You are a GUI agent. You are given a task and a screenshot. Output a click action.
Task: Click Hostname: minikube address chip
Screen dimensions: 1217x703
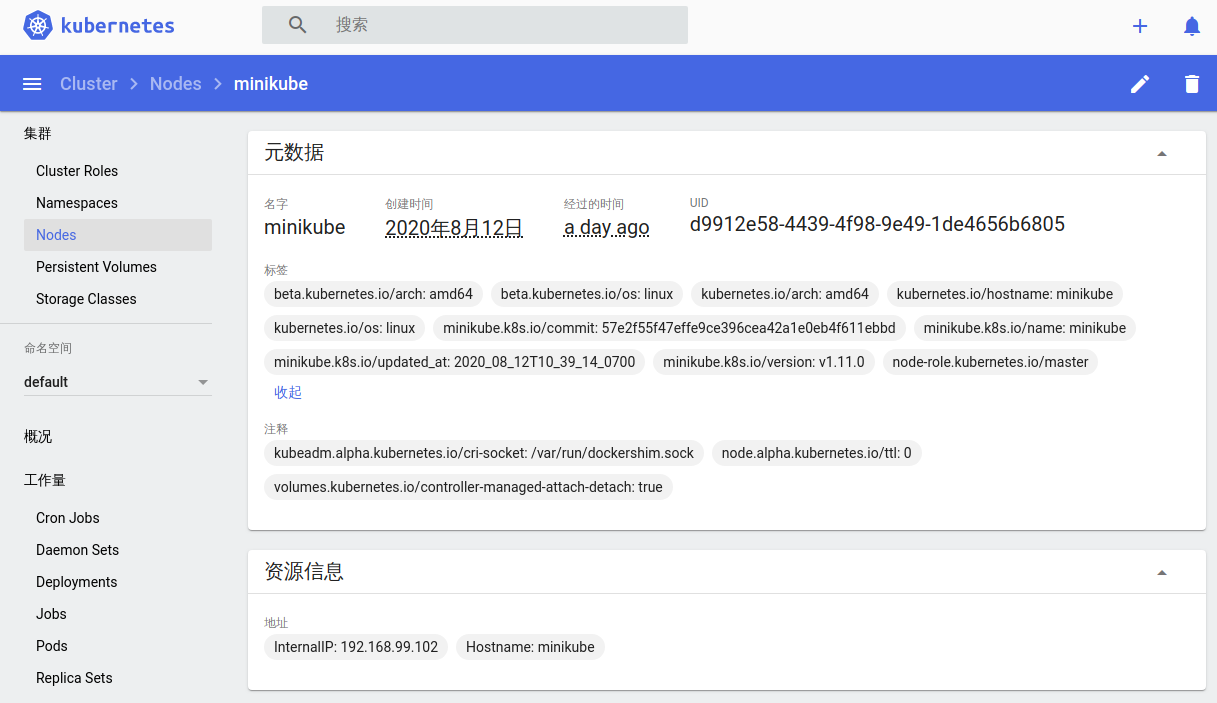[530, 647]
